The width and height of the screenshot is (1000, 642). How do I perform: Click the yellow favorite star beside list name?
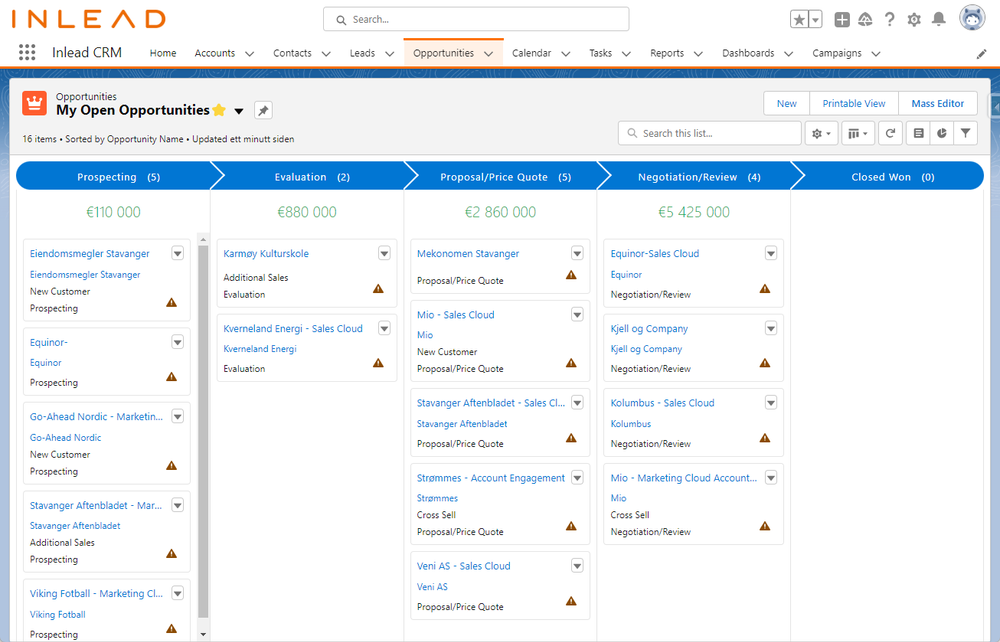click(x=219, y=110)
